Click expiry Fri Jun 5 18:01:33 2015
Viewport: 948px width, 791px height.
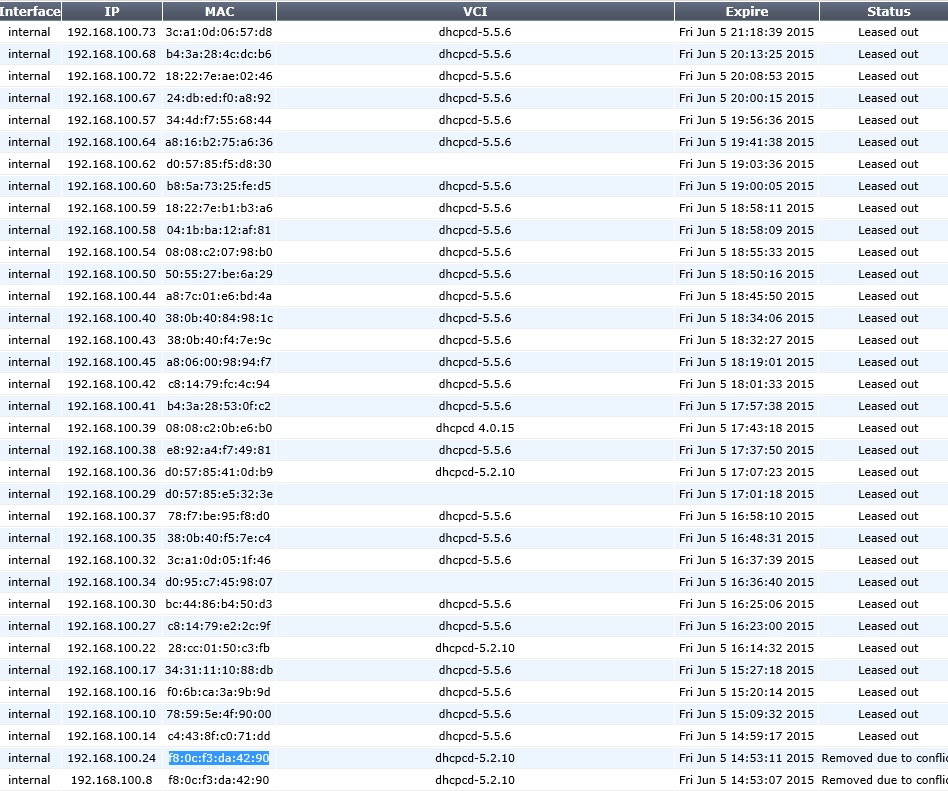(x=747, y=384)
